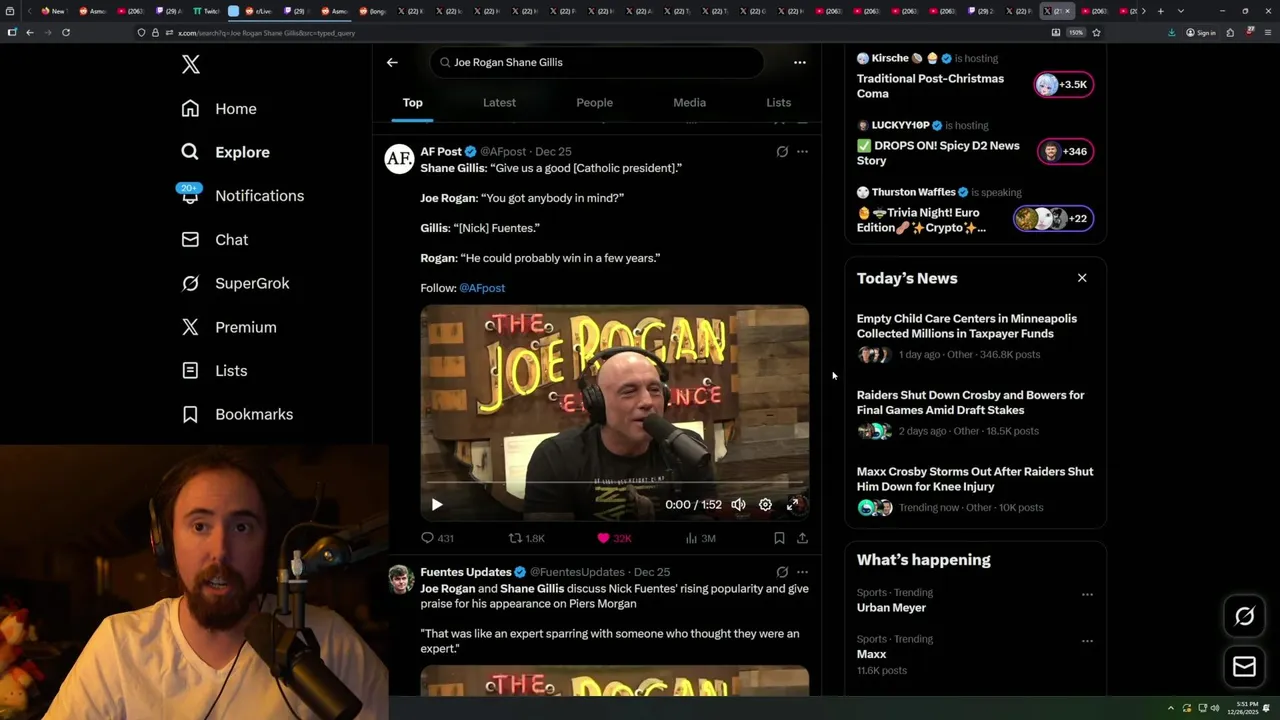Image resolution: width=1280 pixels, height=720 pixels.
Task: Click Grok icon on AF Post tweet
Action: [x=782, y=152]
